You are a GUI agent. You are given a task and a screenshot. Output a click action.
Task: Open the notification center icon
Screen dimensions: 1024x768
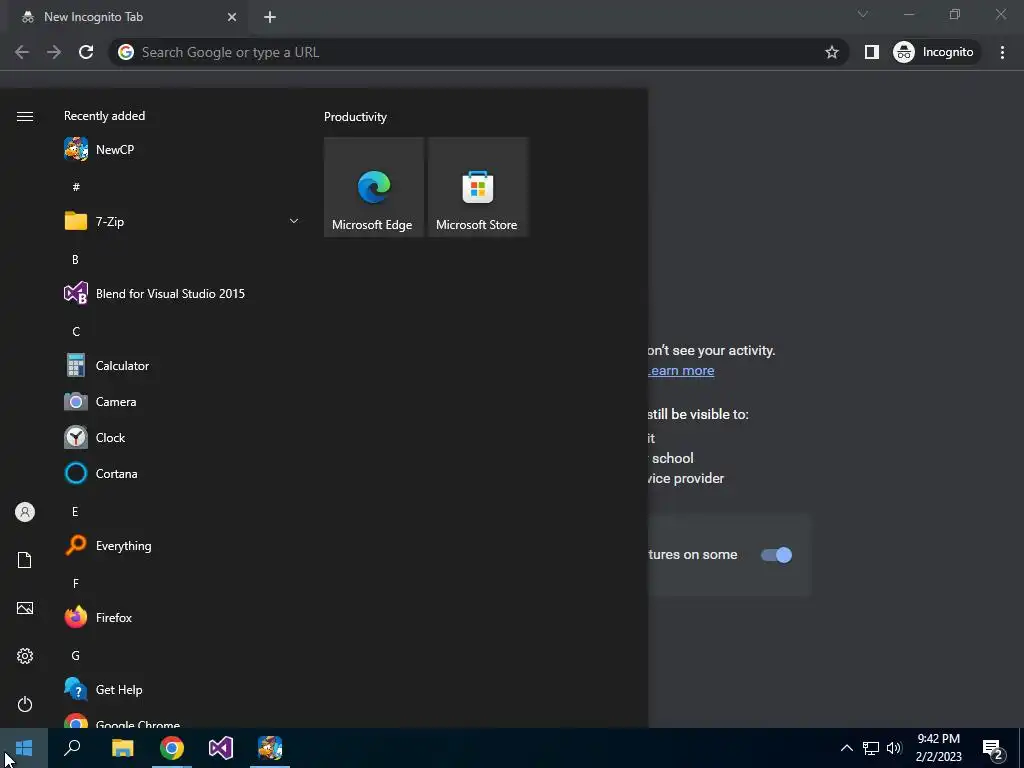click(993, 749)
